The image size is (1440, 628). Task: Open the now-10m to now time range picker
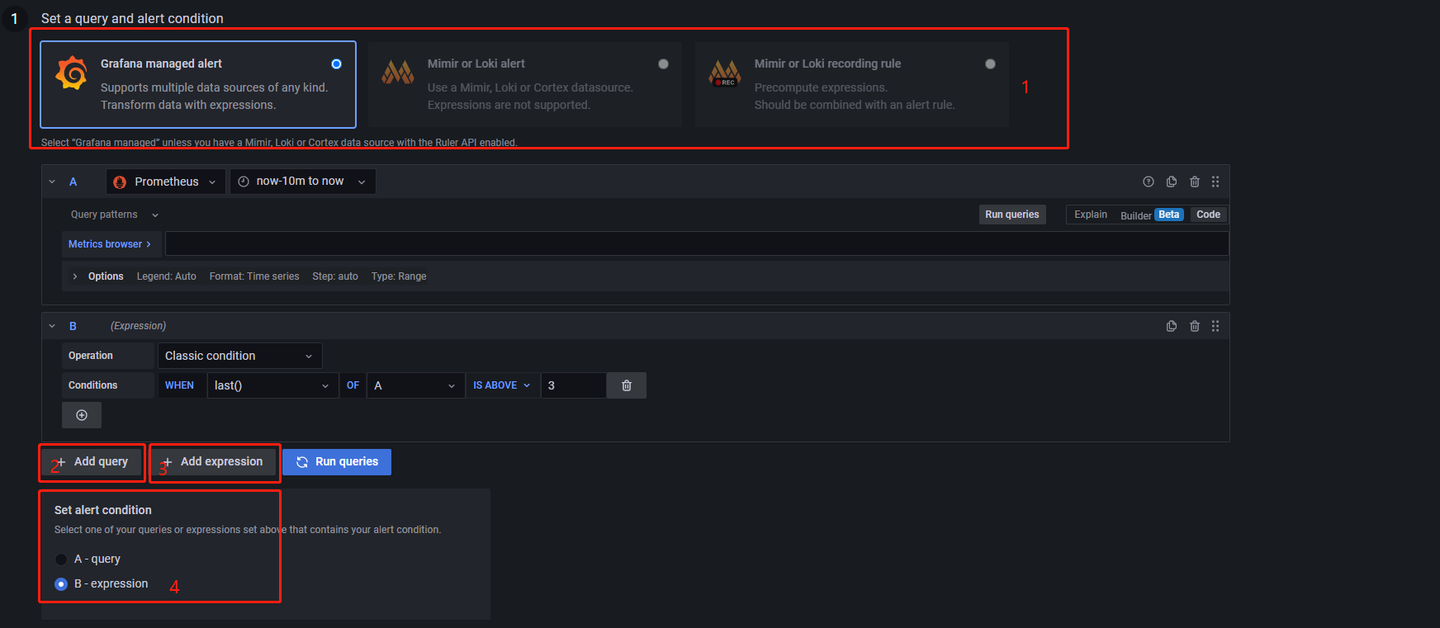(x=302, y=181)
